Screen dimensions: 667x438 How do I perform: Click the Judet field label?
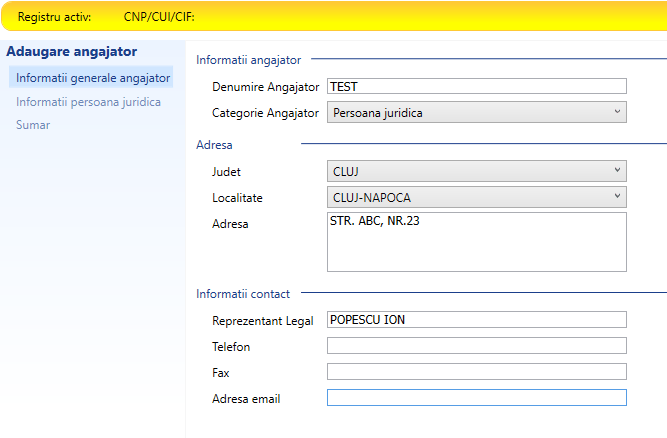pyautogui.click(x=226, y=172)
